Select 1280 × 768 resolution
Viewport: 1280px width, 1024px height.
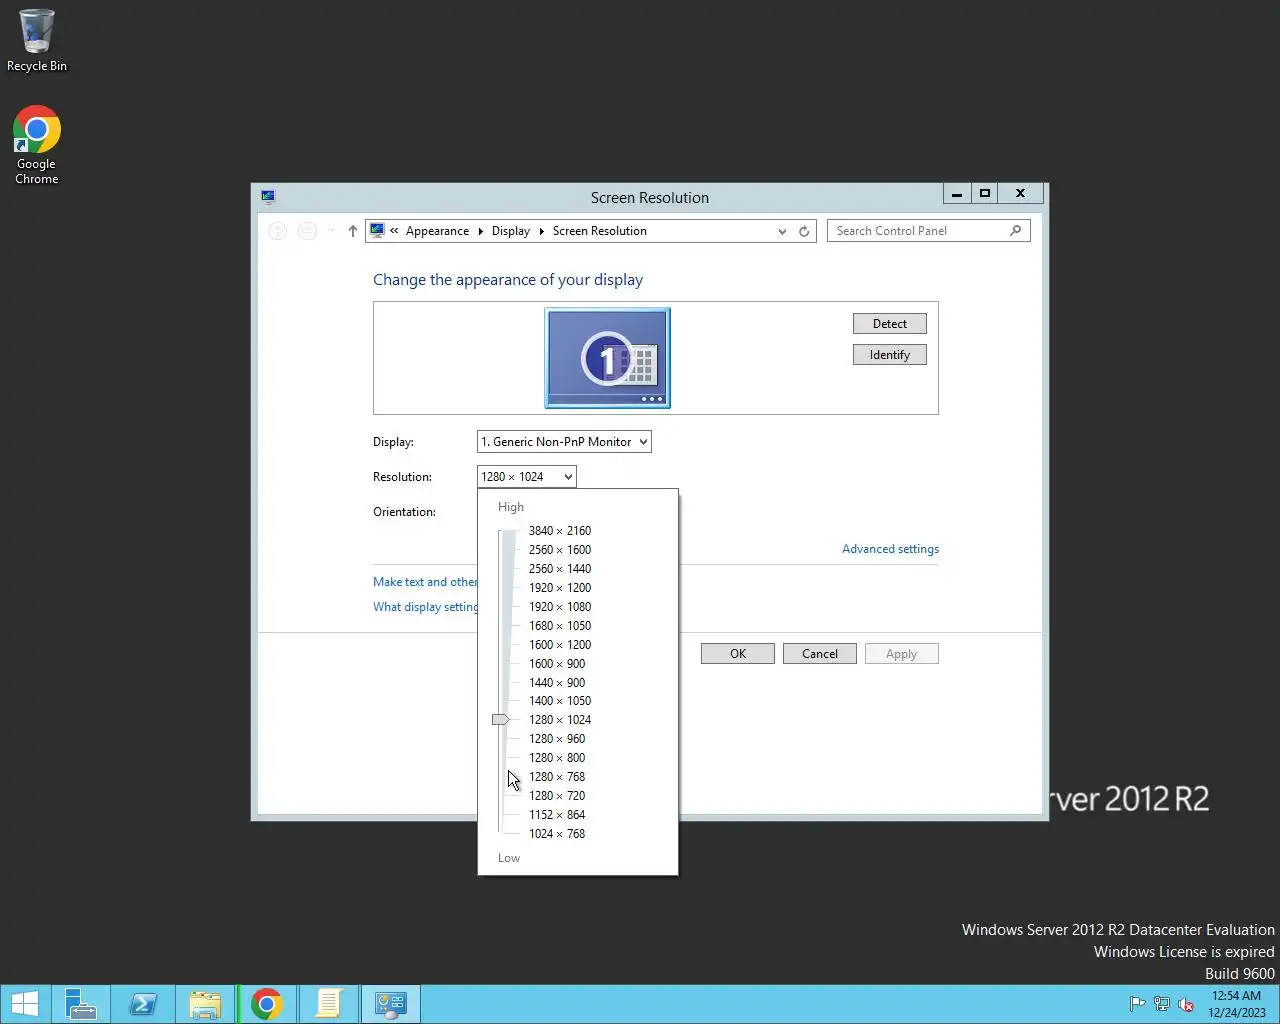(557, 777)
